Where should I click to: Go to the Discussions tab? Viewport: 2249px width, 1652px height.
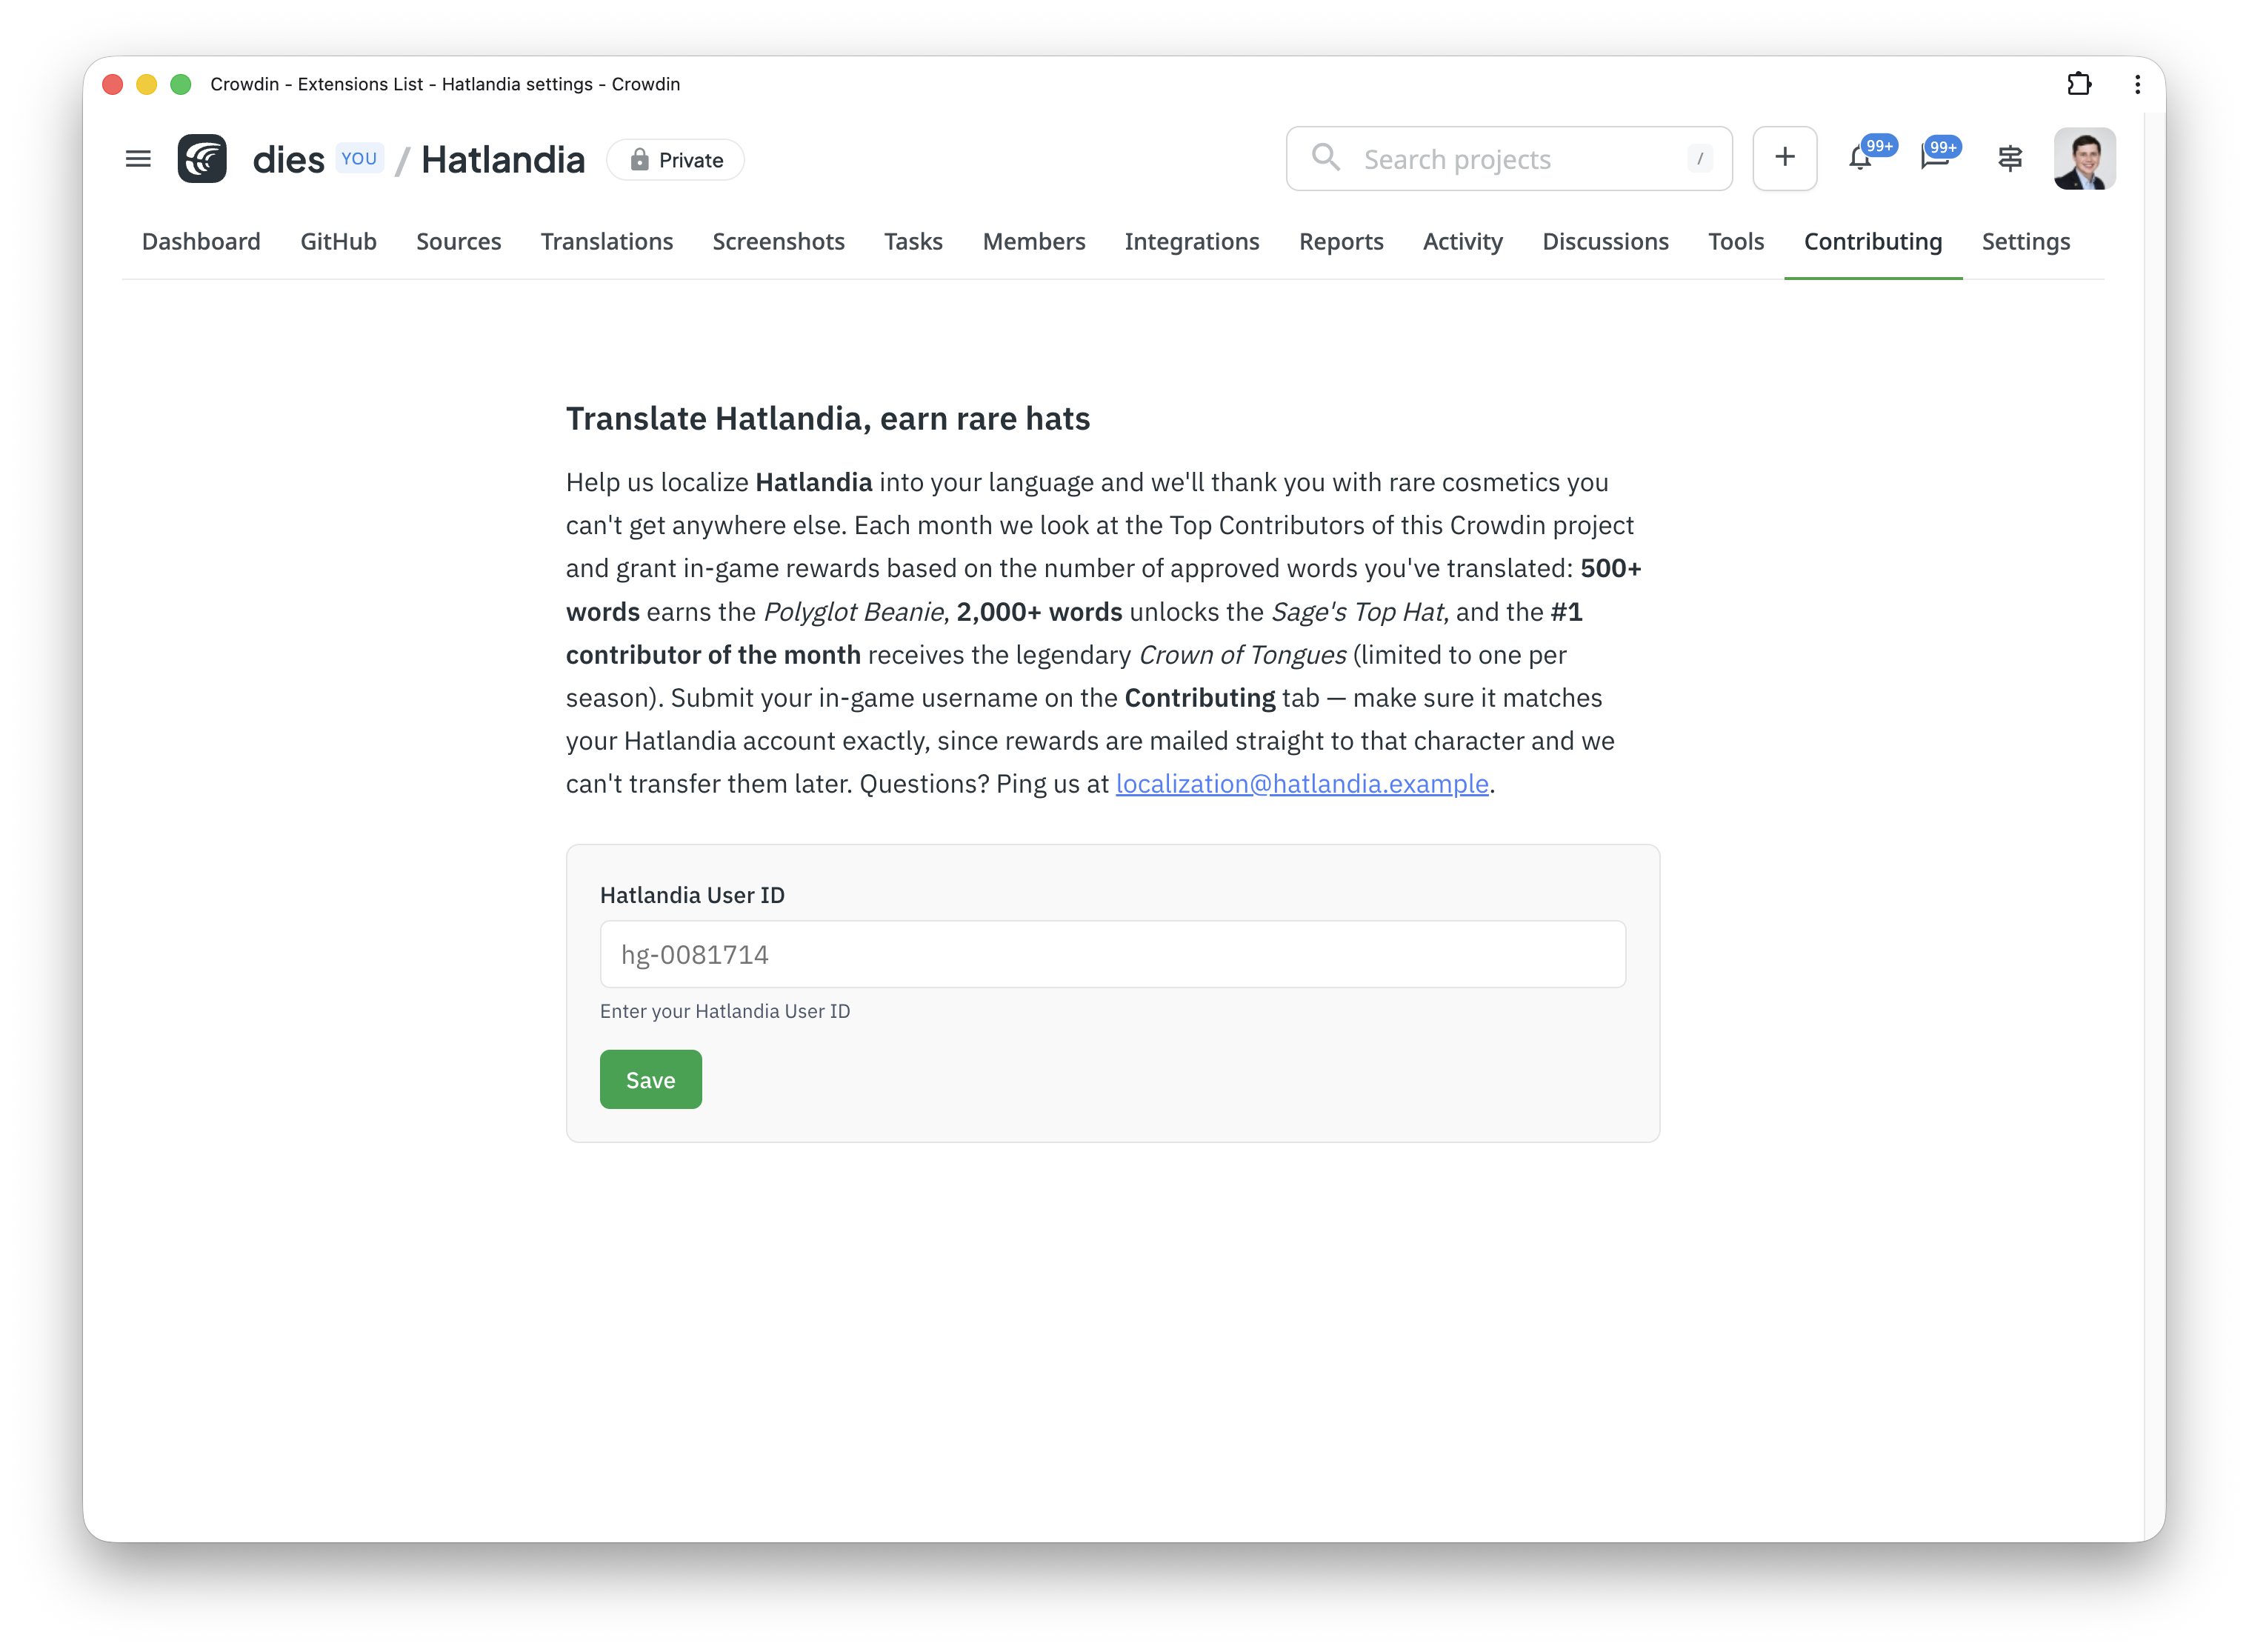point(1605,241)
